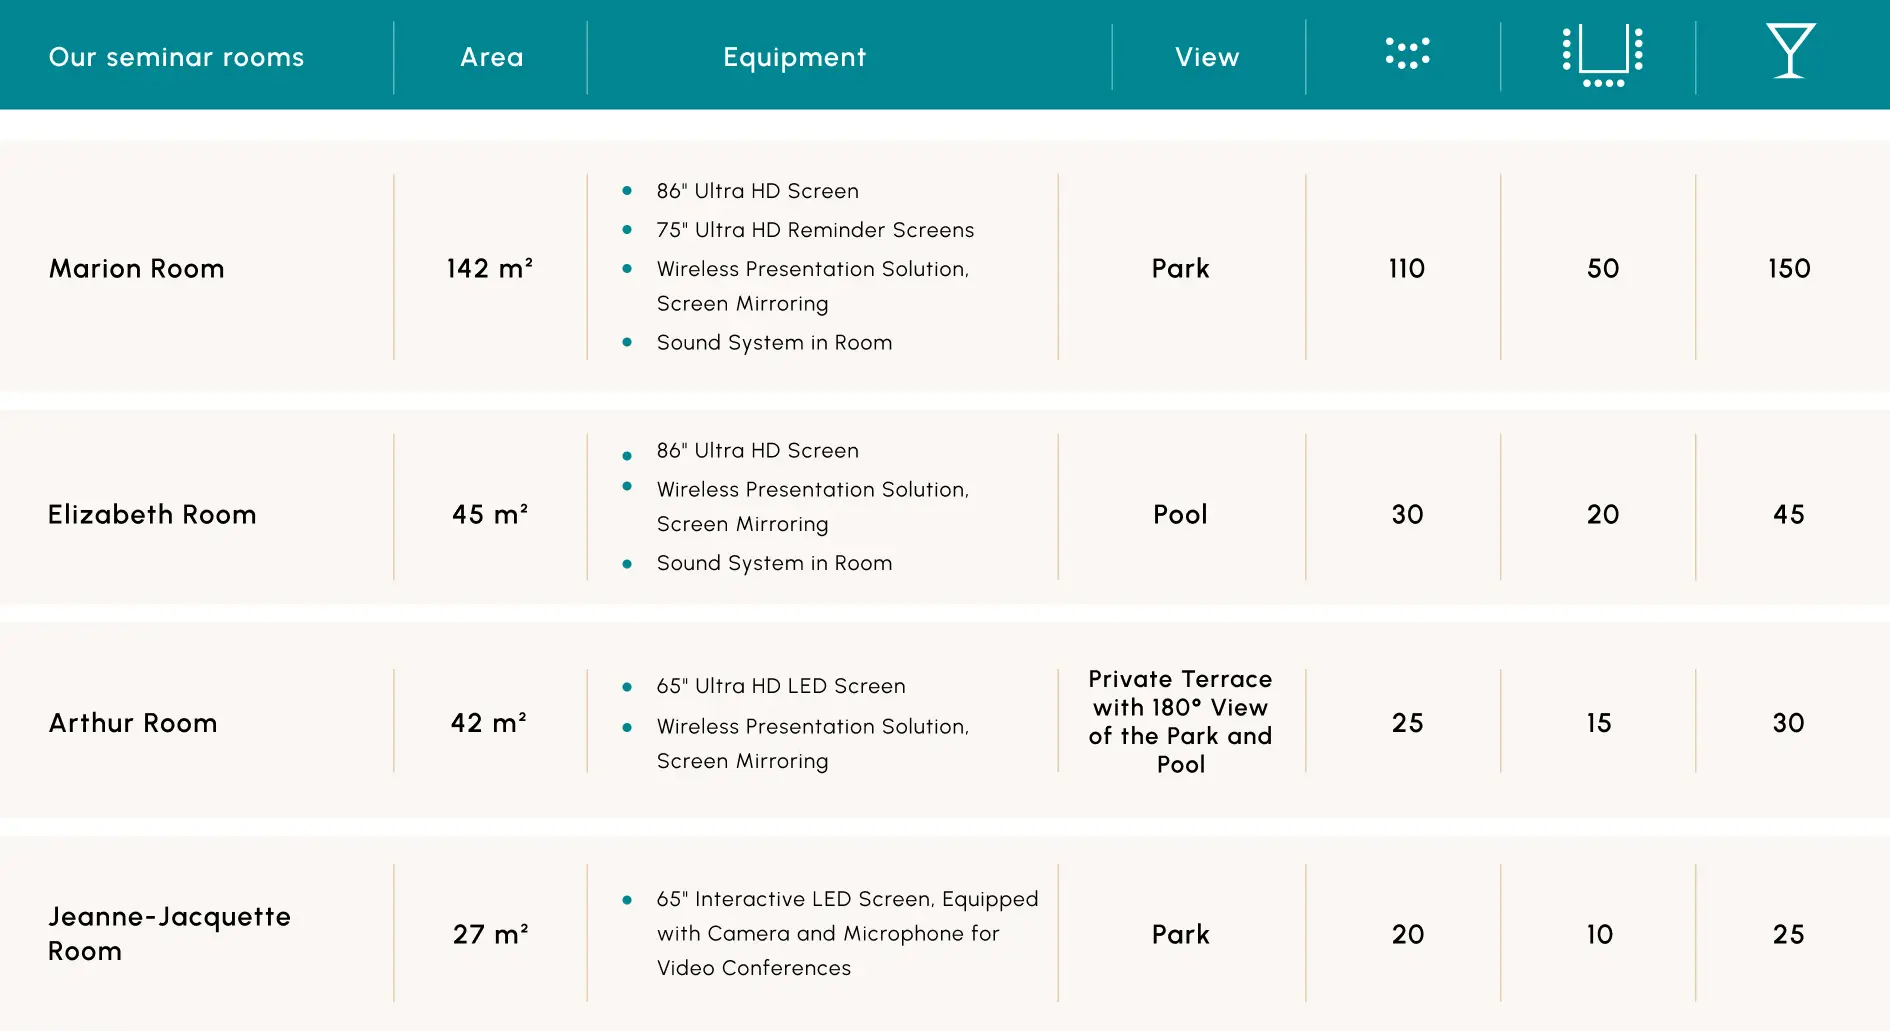Image resolution: width=1890 pixels, height=1031 pixels.
Task: Click the View column header
Action: tap(1207, 57)
